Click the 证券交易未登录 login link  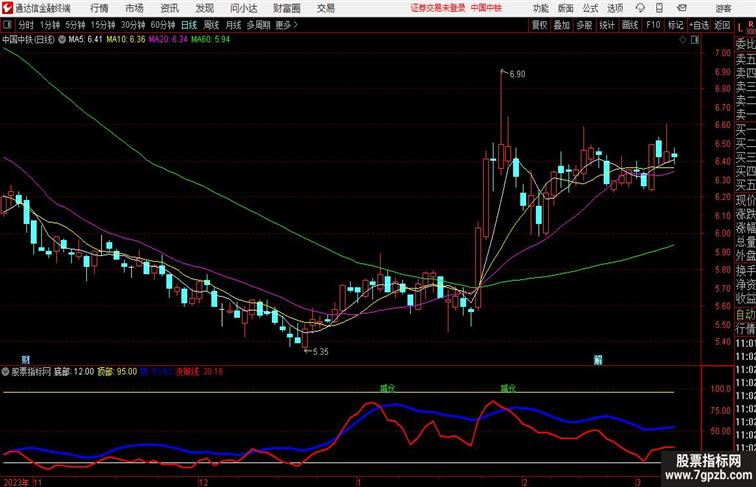[x=438, y=8]
